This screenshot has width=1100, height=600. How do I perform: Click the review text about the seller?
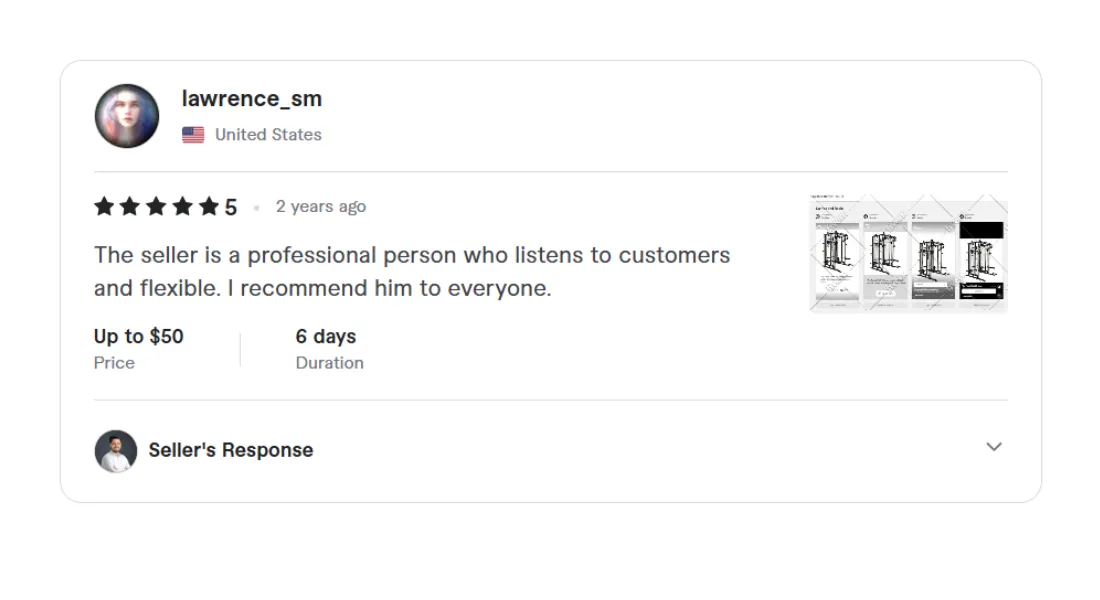pos(412,271)
